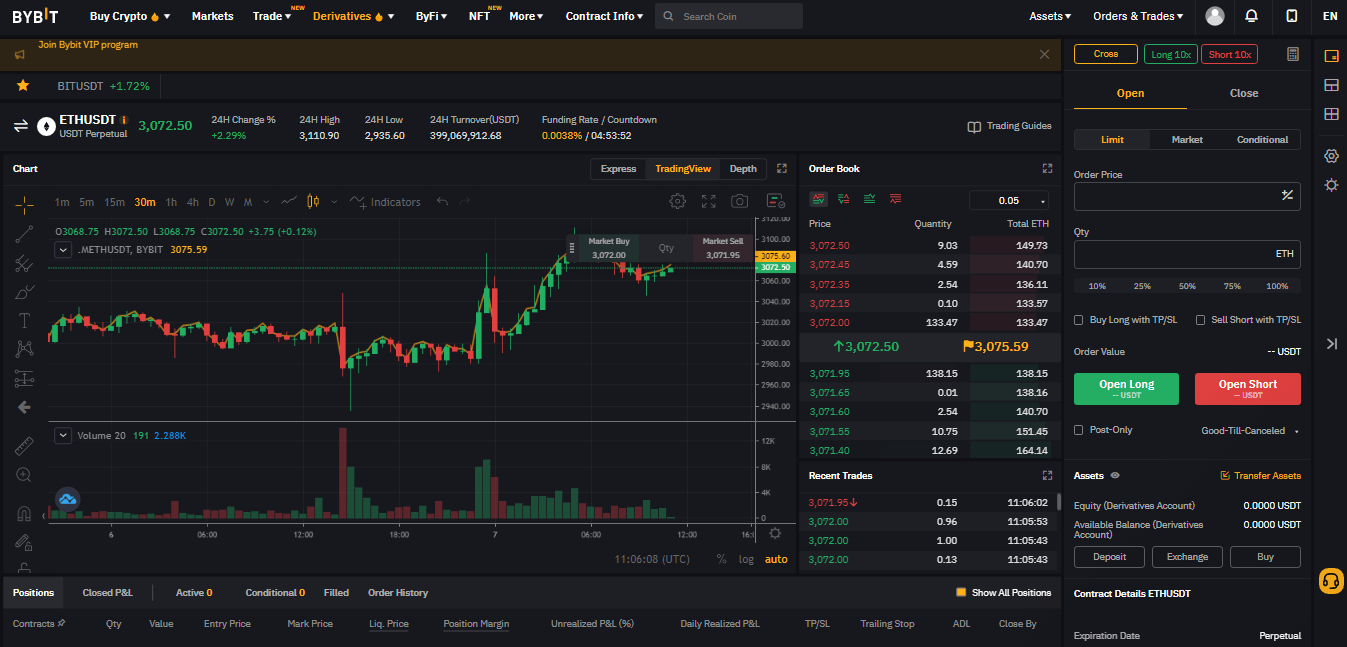Viewport: 1347px width, 647px height.
Task: Switch to the Express chart tab
Action: tap(618, 169)
